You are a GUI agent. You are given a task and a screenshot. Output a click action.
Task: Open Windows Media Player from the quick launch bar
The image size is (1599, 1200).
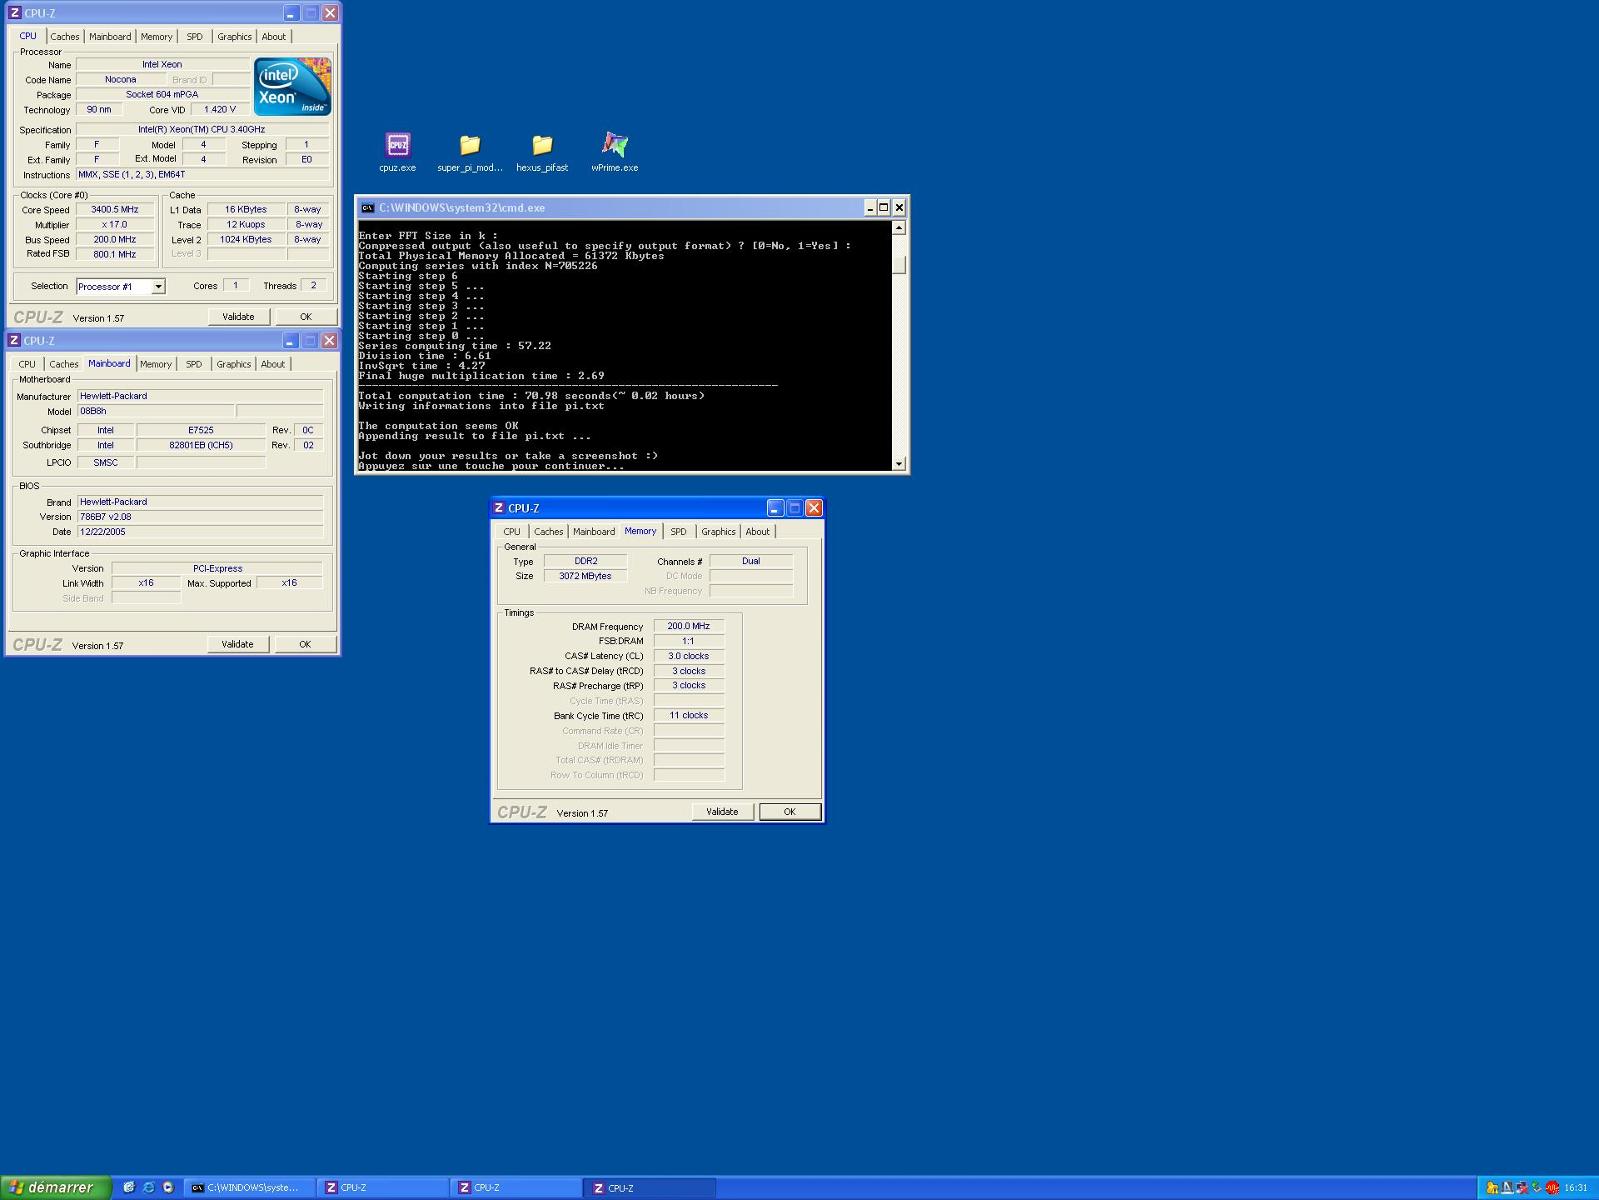point(168,1188)
